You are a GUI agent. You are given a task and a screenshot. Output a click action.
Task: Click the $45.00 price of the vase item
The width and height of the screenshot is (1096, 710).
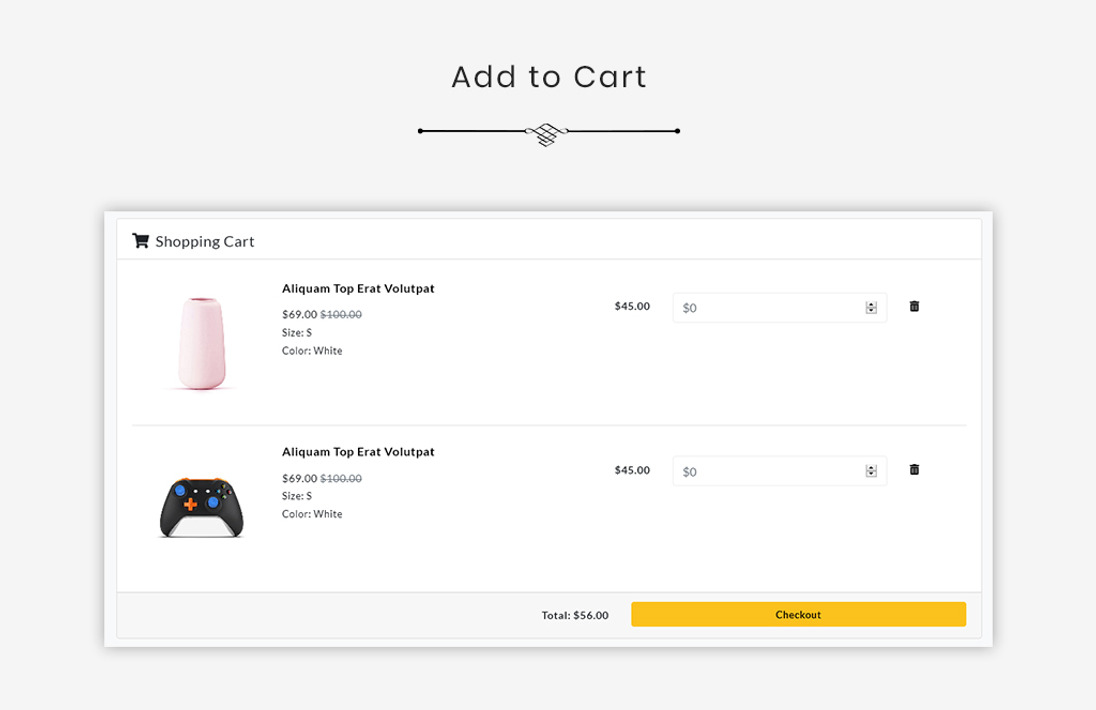pos(632,306)
